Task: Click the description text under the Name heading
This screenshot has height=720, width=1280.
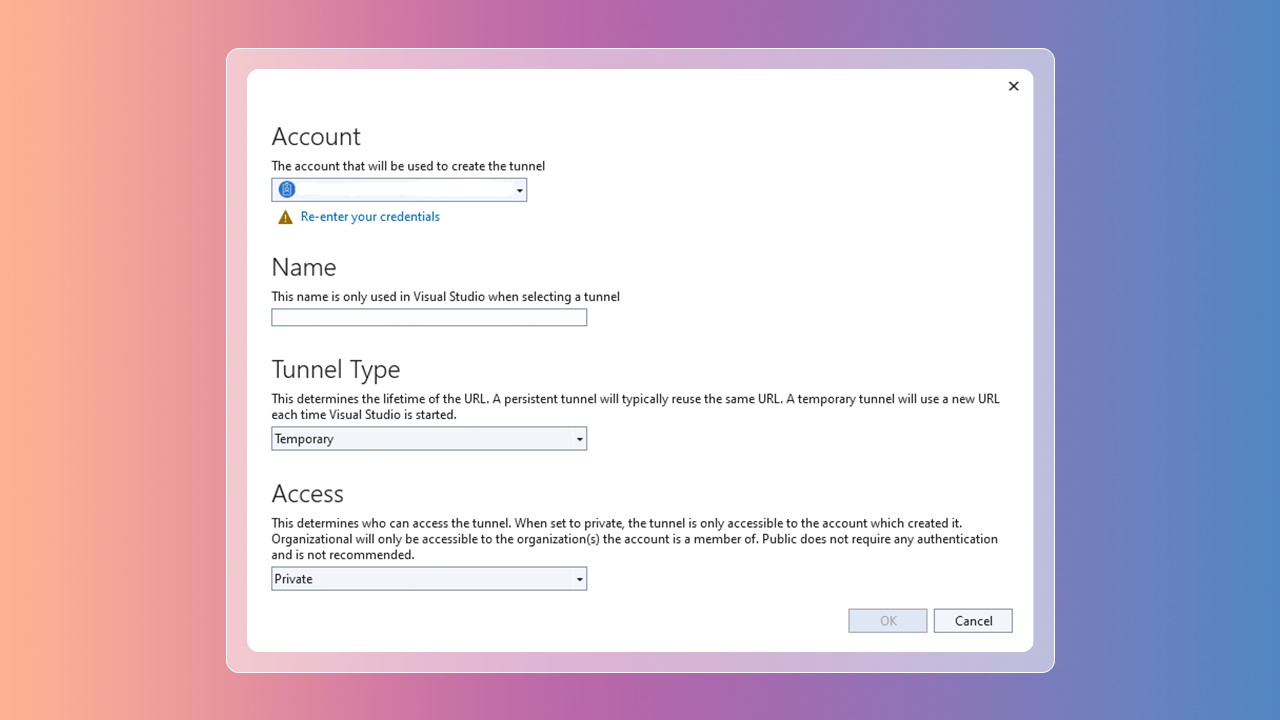Action: pyautogui.click(x=446, y=297)
